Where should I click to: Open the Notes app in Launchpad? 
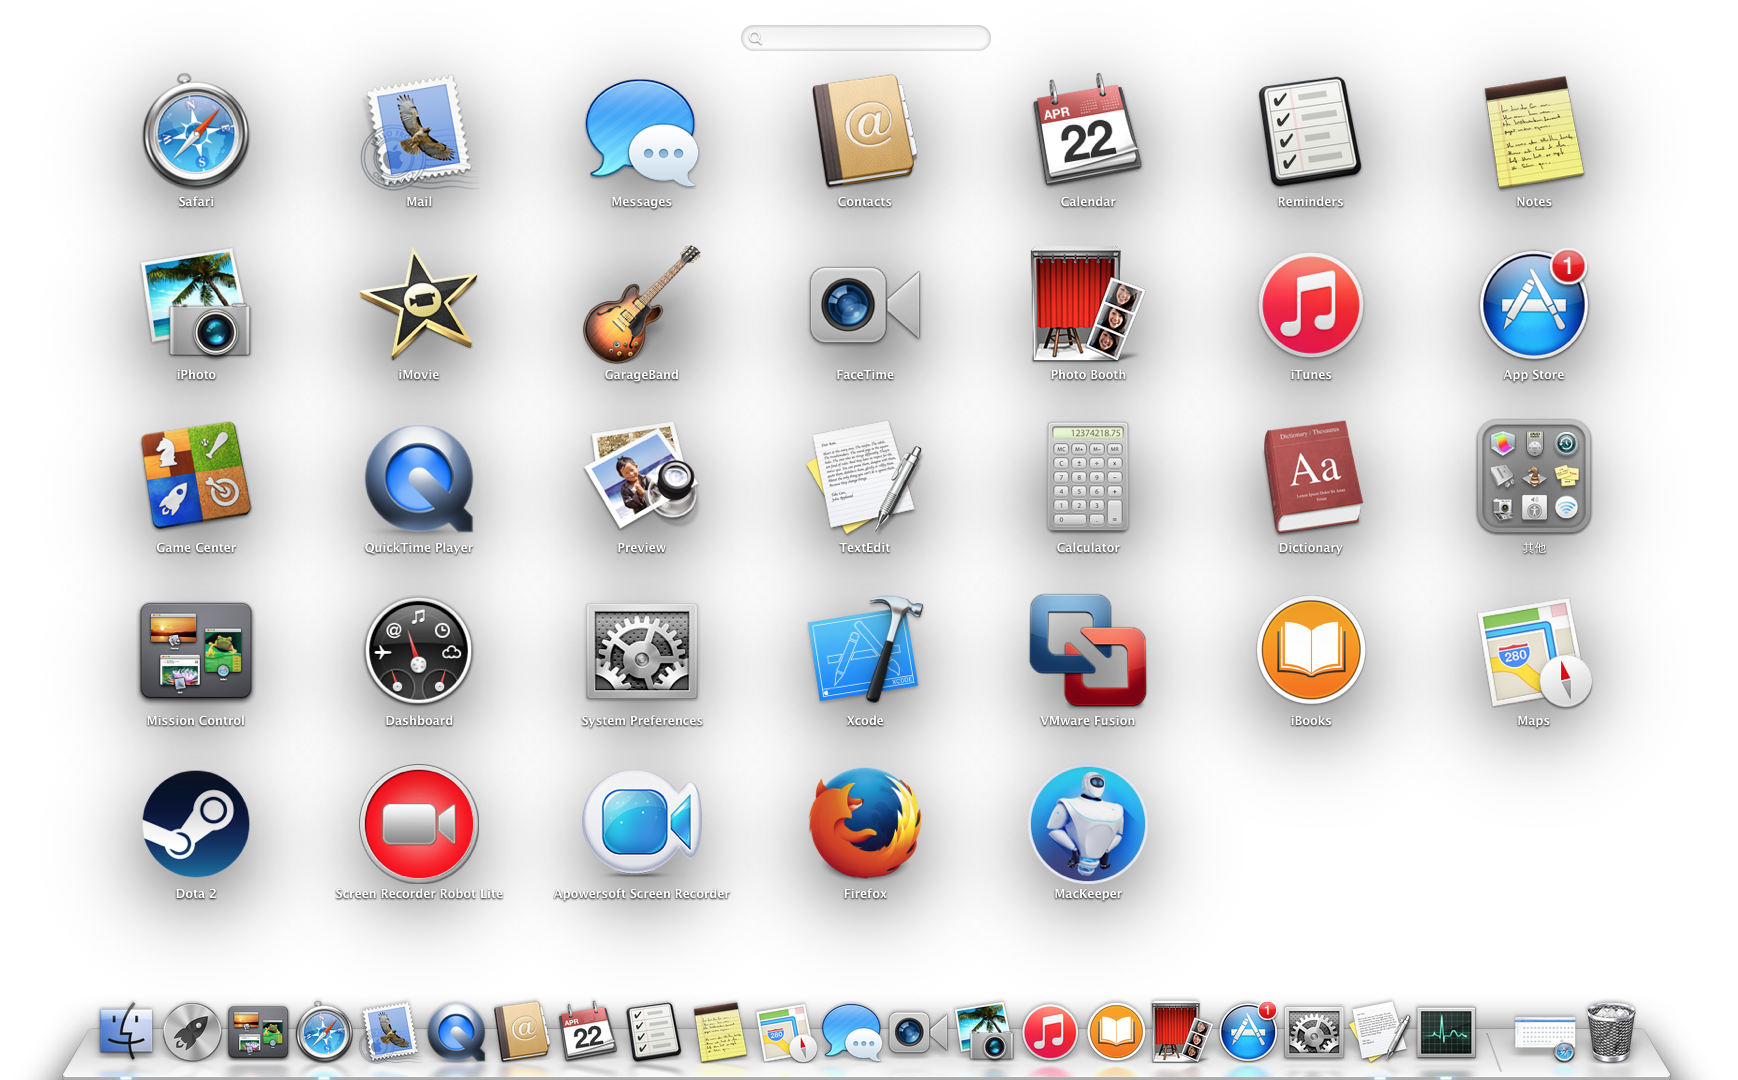tap(1533, 131)
